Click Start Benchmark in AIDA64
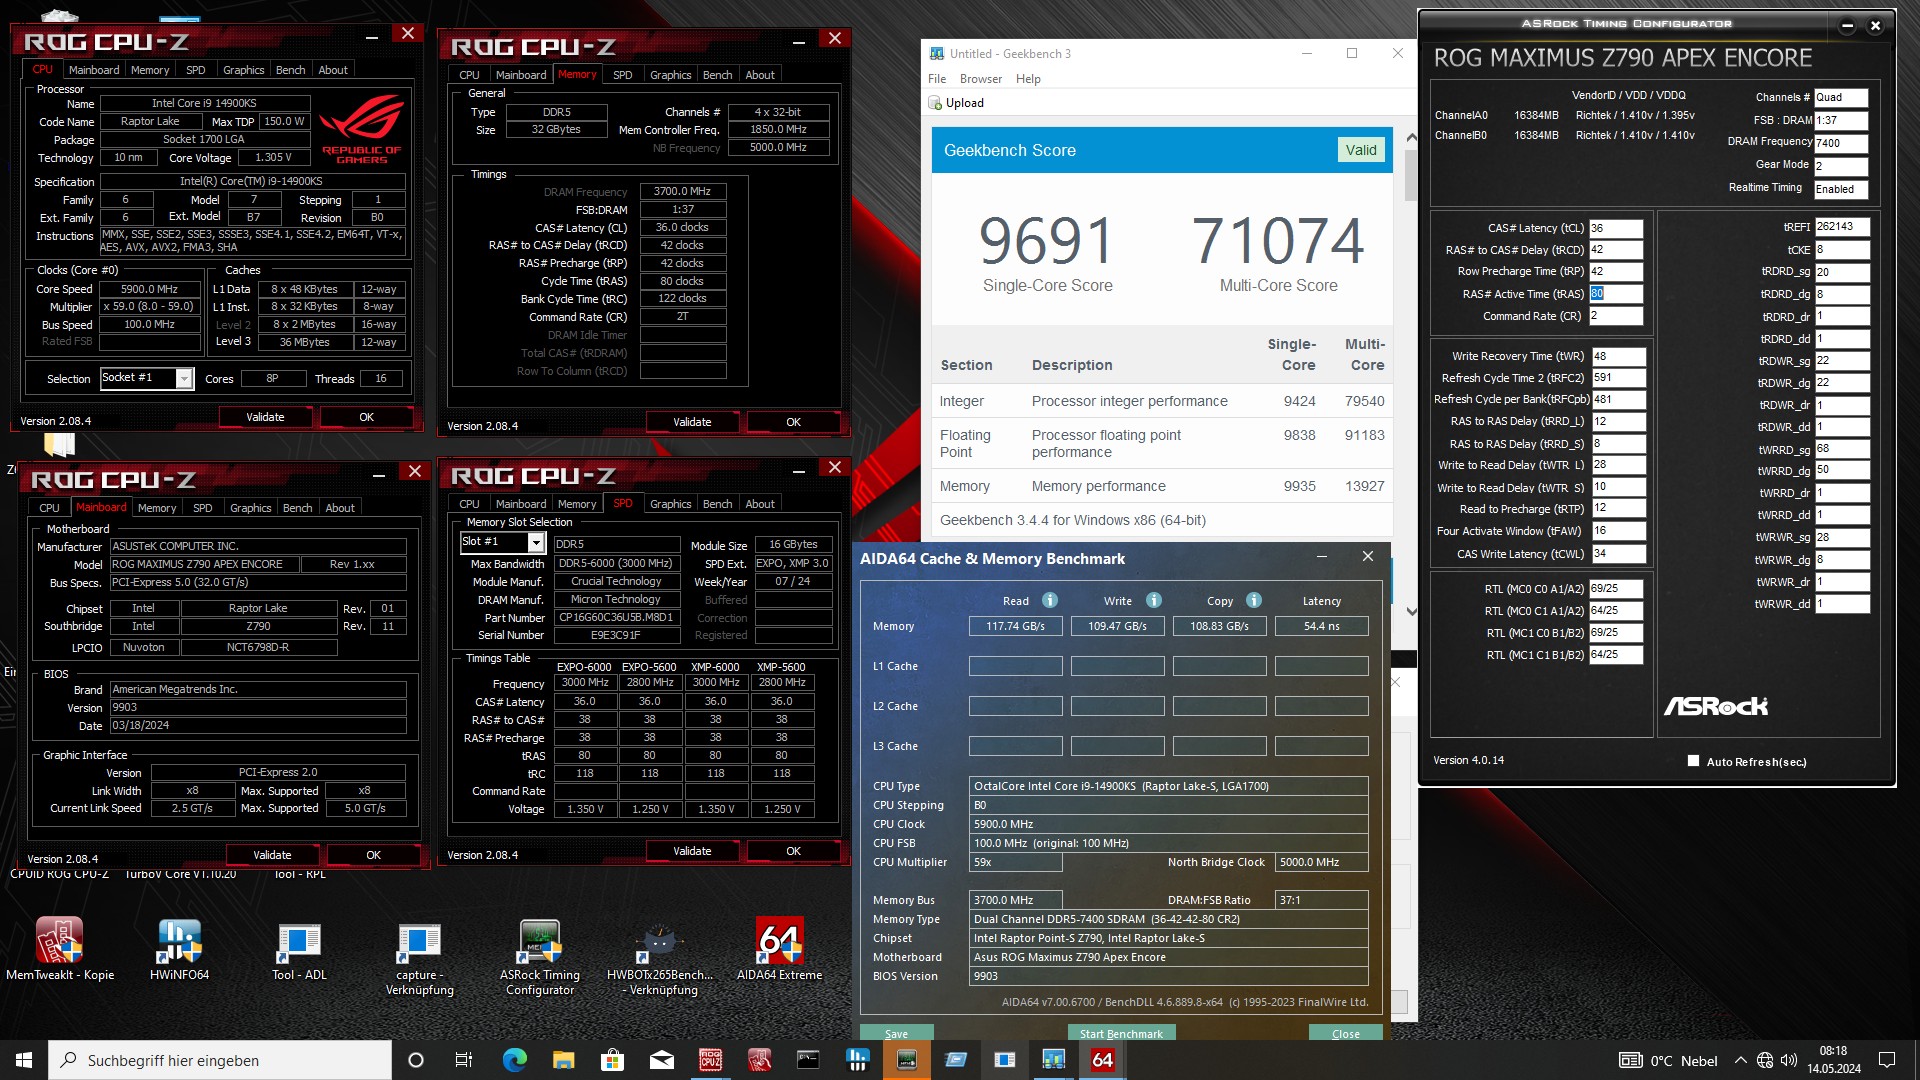Viewport: 1920px width, 1080px height. [1121, 1033]
